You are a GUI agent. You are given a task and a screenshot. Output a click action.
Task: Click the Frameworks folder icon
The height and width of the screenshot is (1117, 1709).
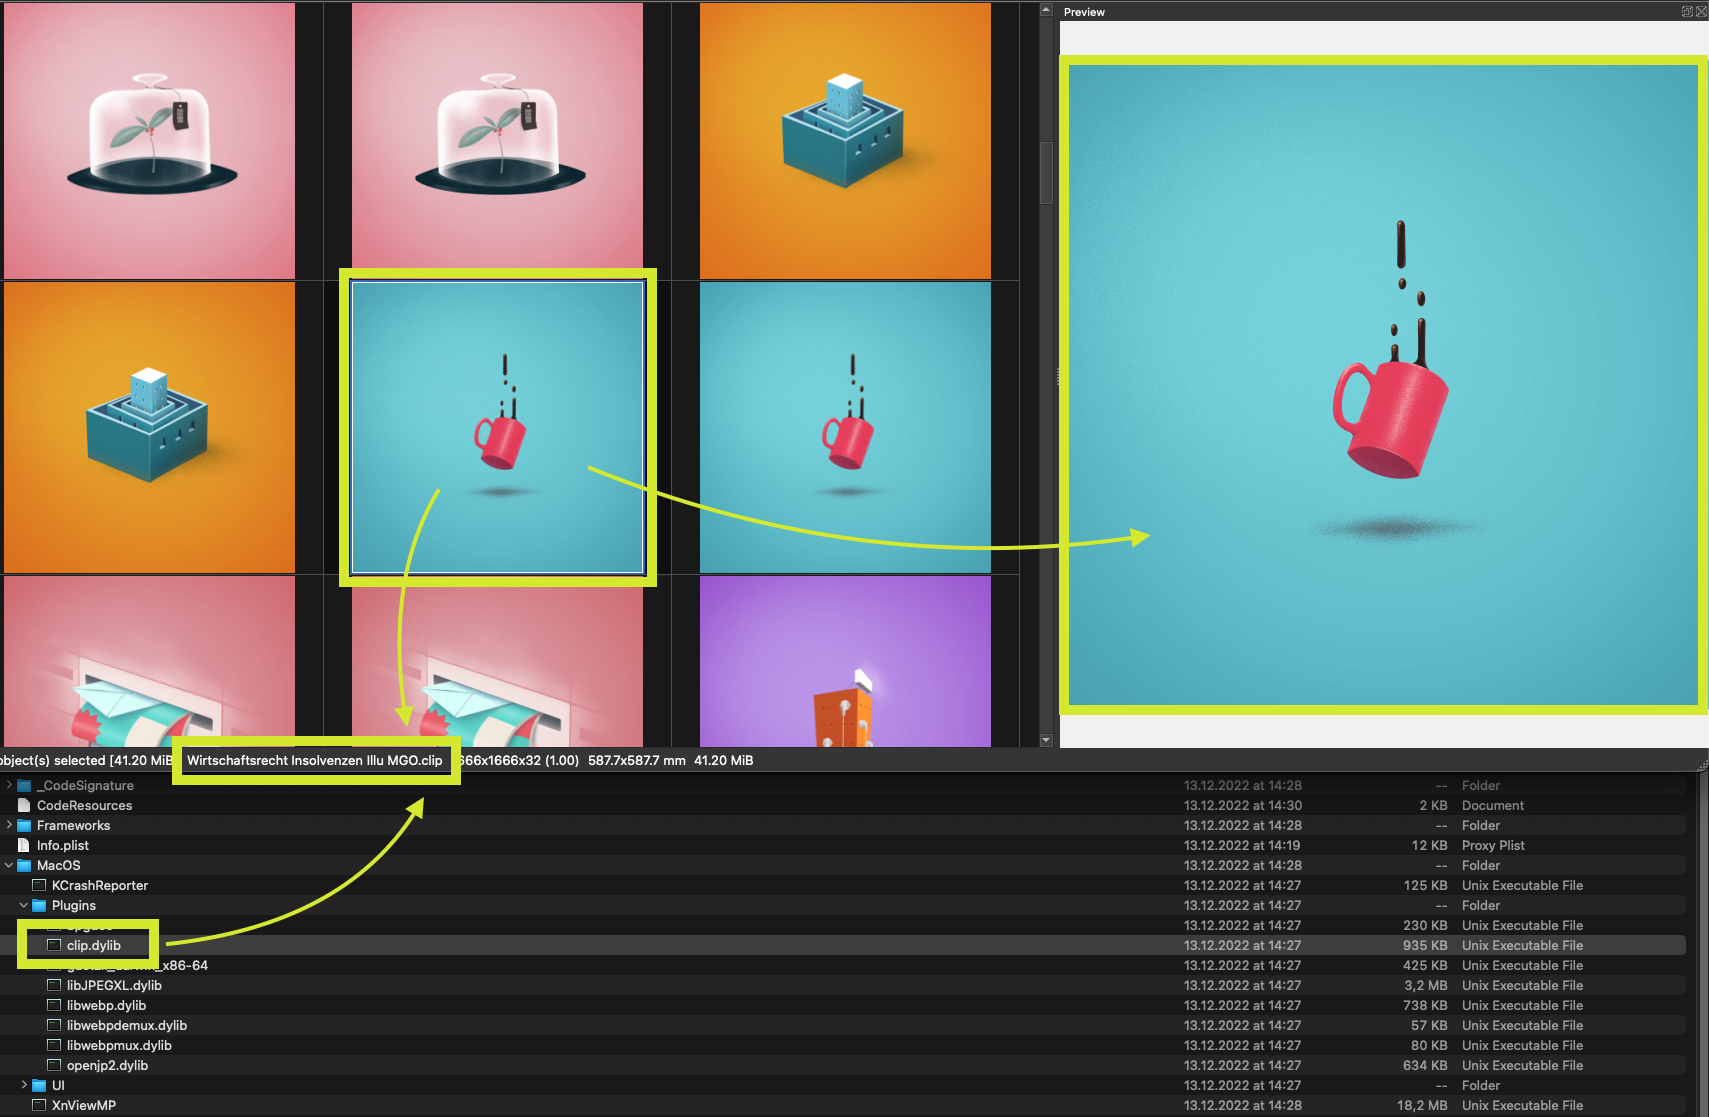pos(24,825)
